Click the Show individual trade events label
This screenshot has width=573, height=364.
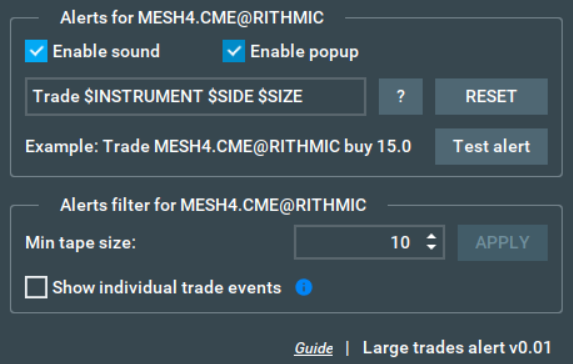(x=167, y=288)
